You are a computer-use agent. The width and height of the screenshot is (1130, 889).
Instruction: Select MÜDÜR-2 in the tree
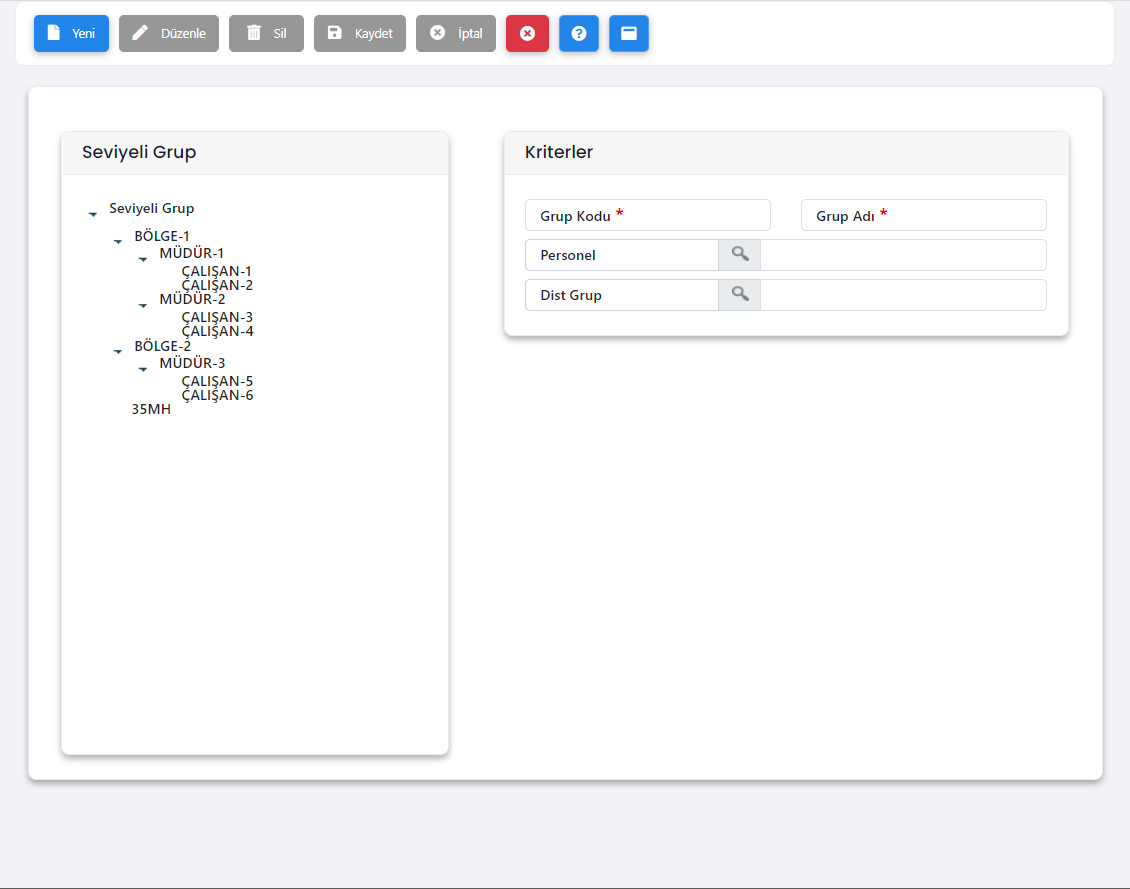(x=192, y=299)
